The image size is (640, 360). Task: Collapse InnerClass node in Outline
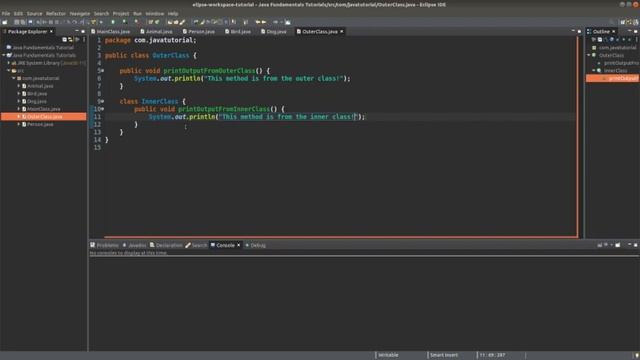[594, 71]
